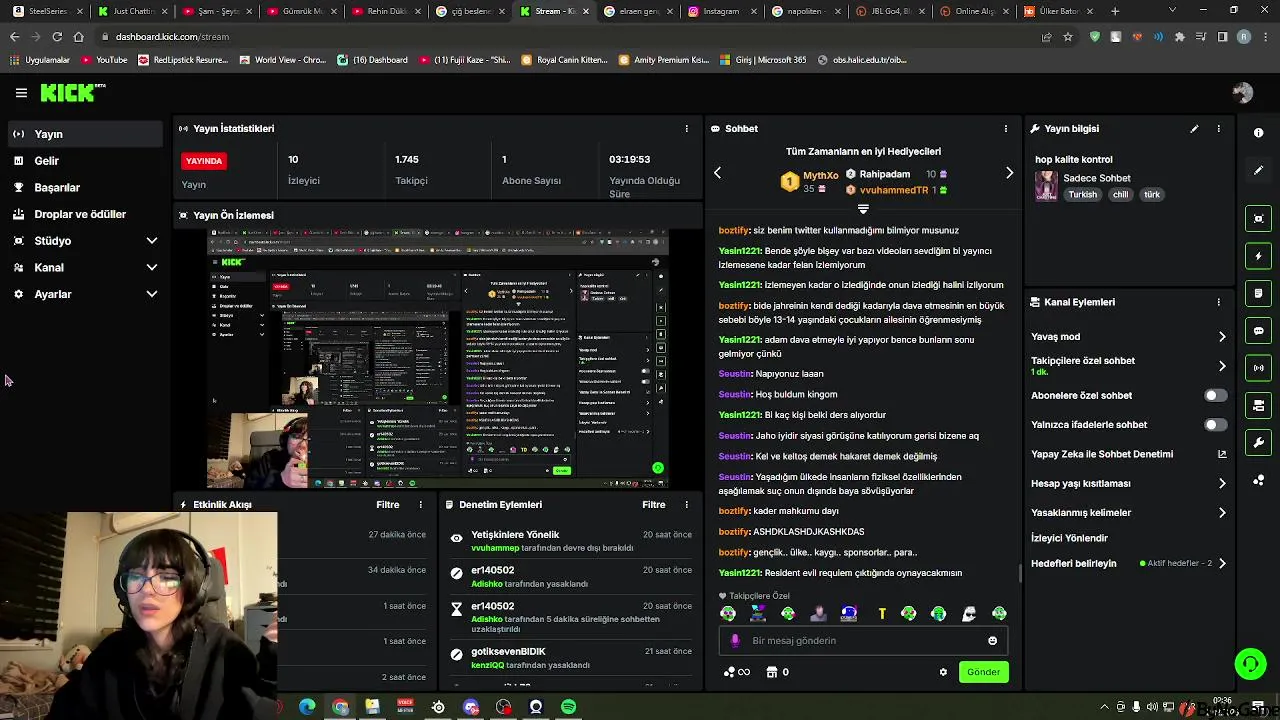Click the green Gönder button
This screenshot has width=1280, height=720.
tap(983, 672)
